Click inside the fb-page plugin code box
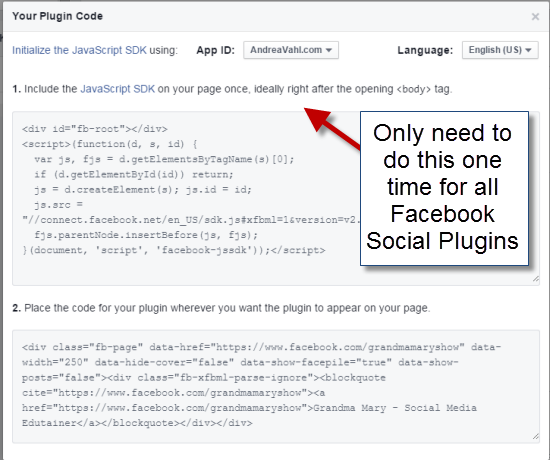550x460 pixels. click(276, 386)
